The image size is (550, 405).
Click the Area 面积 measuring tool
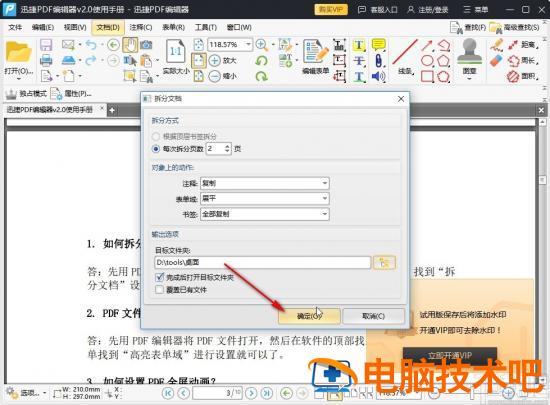[x=523, y=76]
